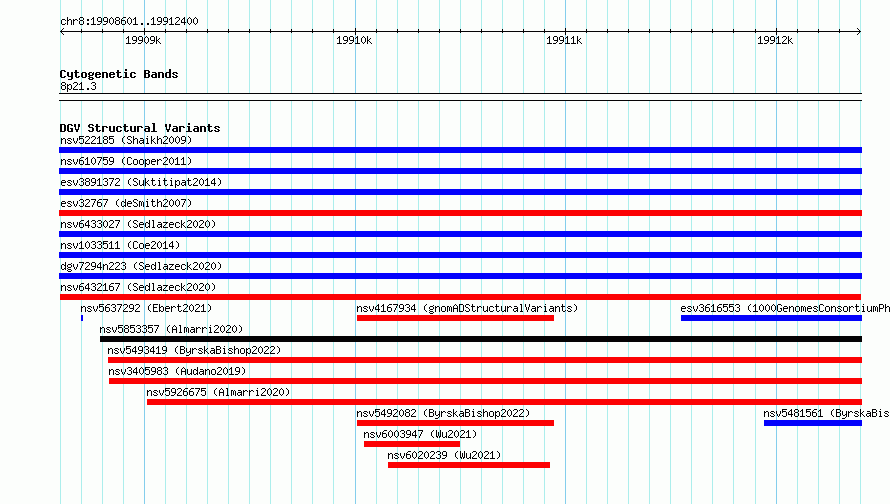Open nsv4167934 (gnomADStructuralVariants) label
The height and width of the screenshot is (504, 890).
[x=467, y=308]
